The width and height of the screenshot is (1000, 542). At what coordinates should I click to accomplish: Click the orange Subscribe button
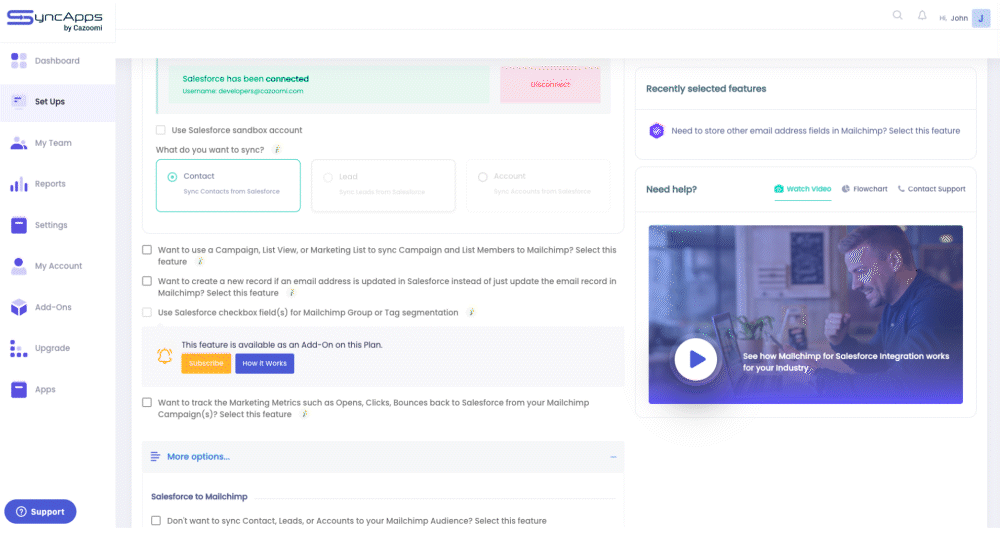click(206, 363)
